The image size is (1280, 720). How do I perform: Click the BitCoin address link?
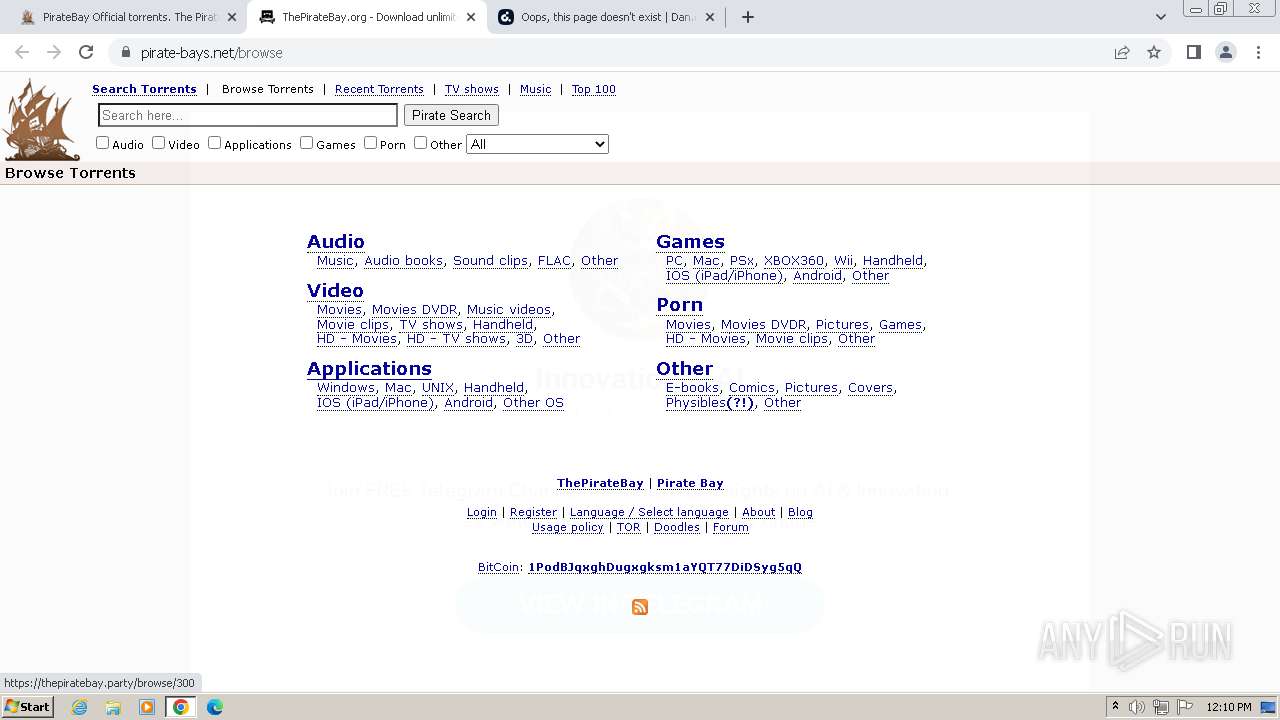665,567
